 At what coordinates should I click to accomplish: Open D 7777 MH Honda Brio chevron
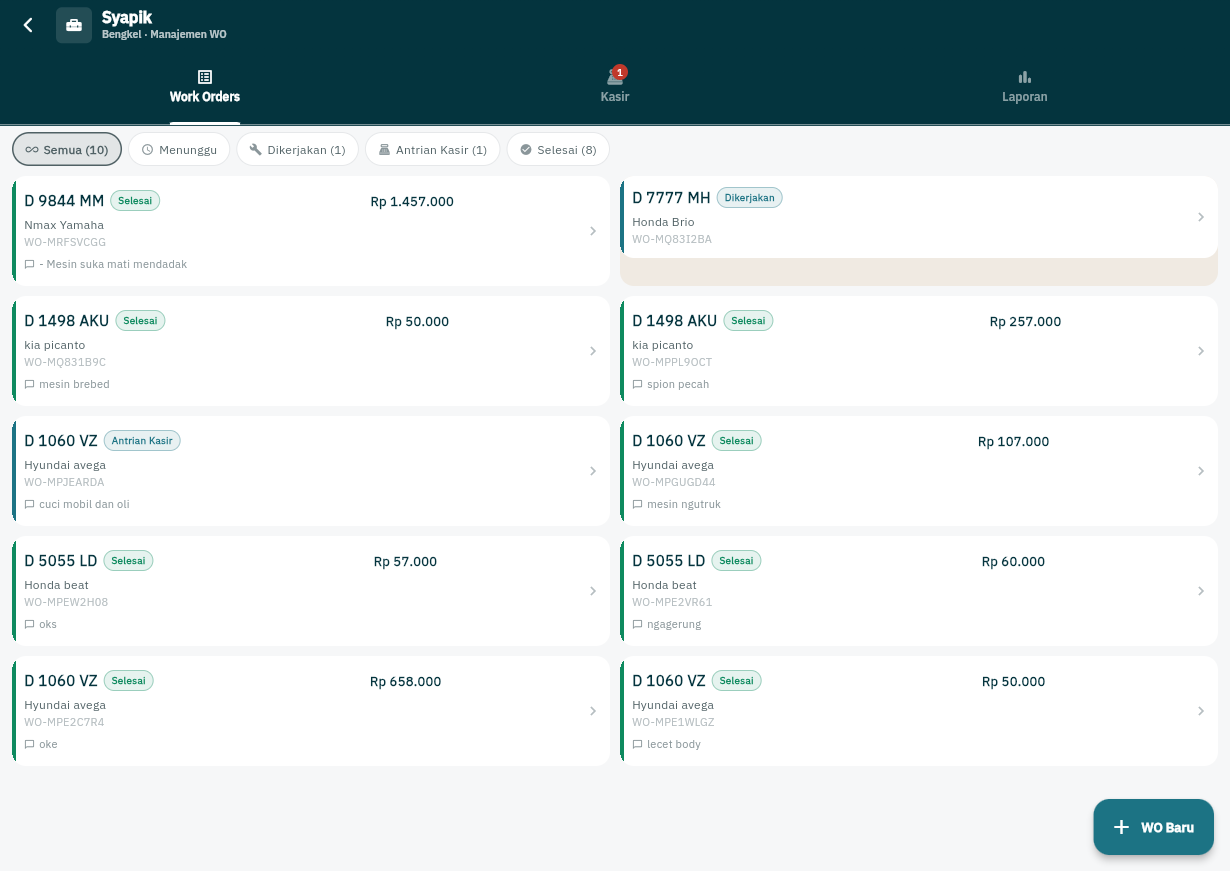pyautogui.click(x=1201, y=217)
